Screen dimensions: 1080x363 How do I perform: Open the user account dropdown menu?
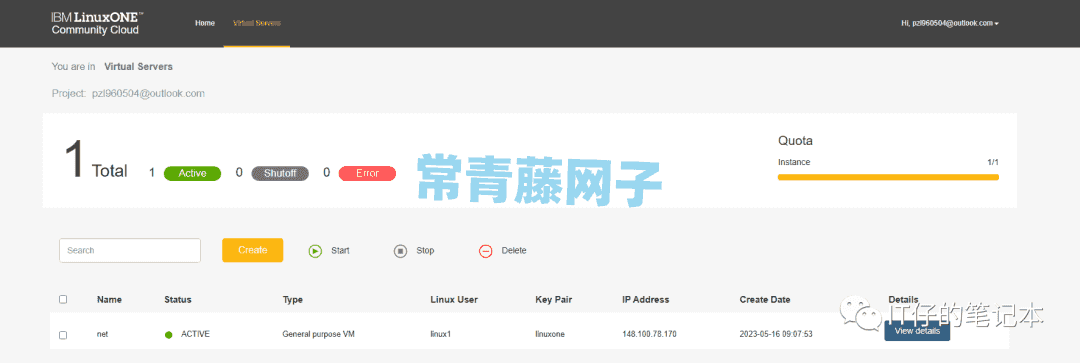pos(950,23)
